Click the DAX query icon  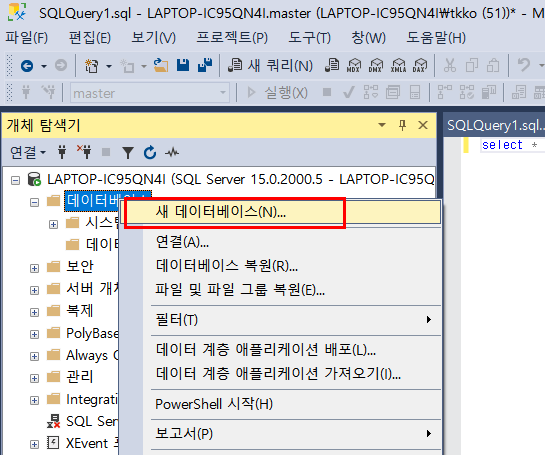pos(420,65)
